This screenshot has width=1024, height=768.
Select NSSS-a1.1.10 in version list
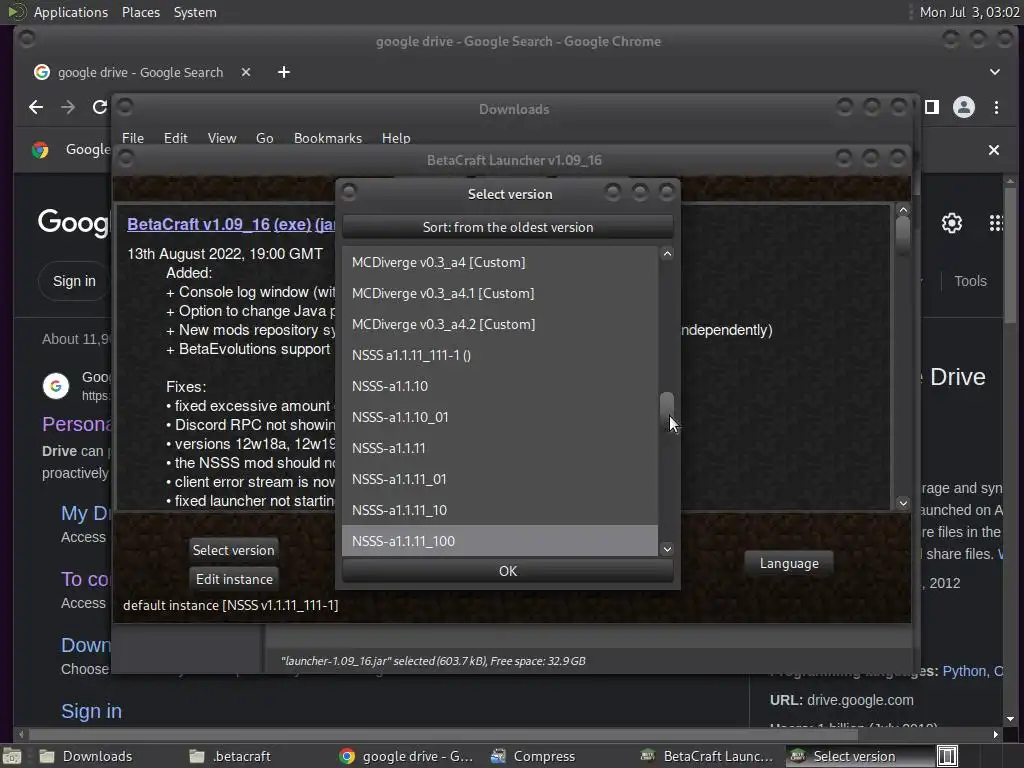500,386
